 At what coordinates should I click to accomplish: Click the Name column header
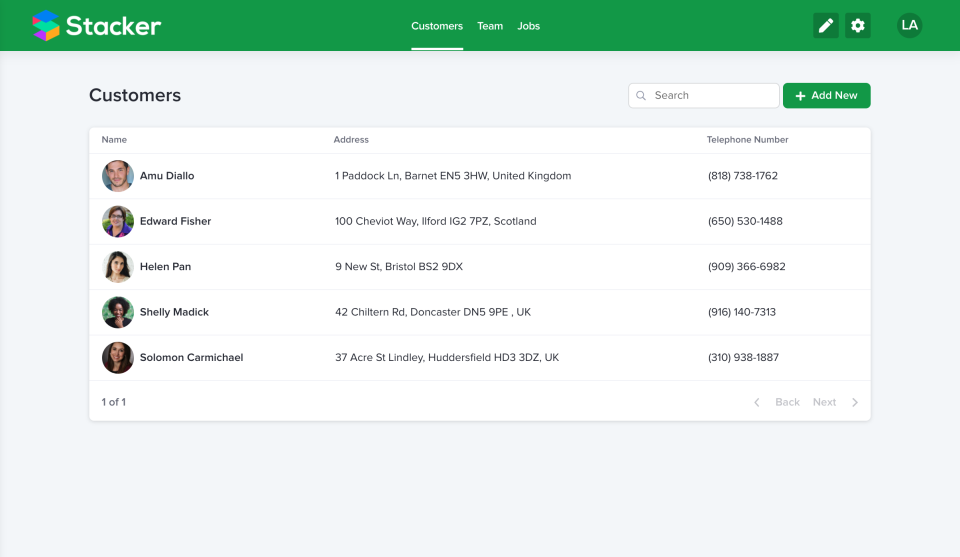pyautogui.click(x=114, y=140)
